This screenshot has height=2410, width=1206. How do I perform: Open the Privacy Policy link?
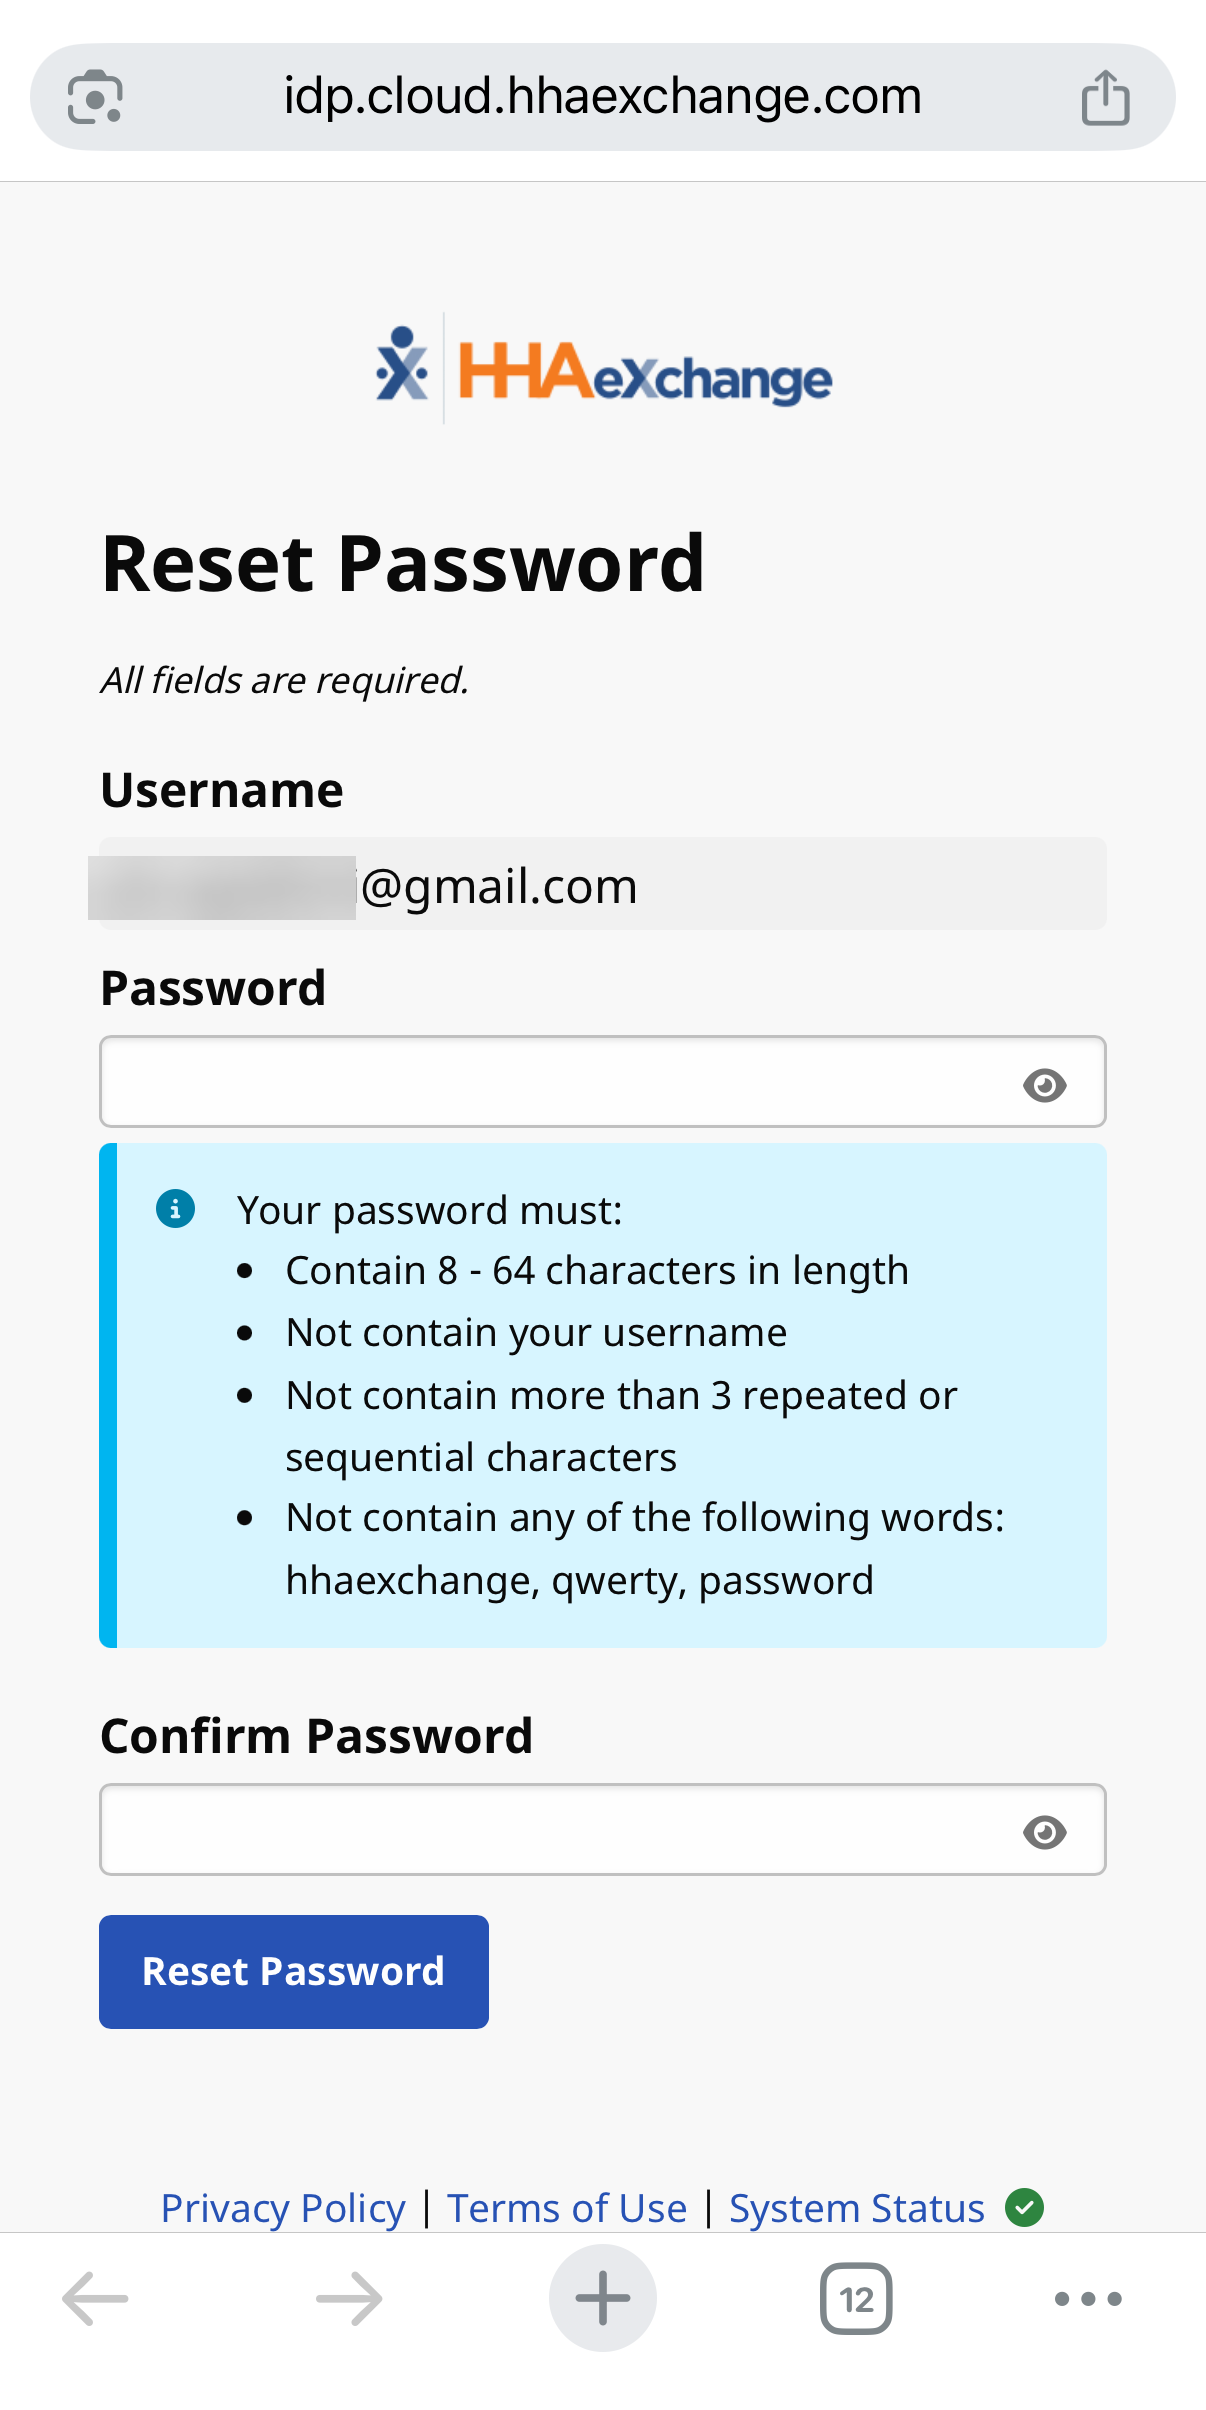coord(283,2207)
